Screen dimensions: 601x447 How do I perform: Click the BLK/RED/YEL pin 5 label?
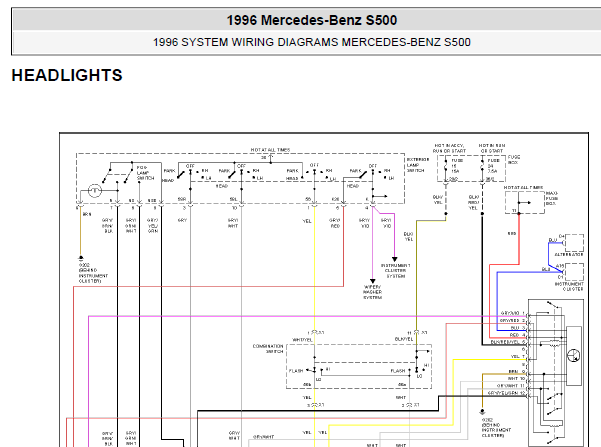[505, 342]
